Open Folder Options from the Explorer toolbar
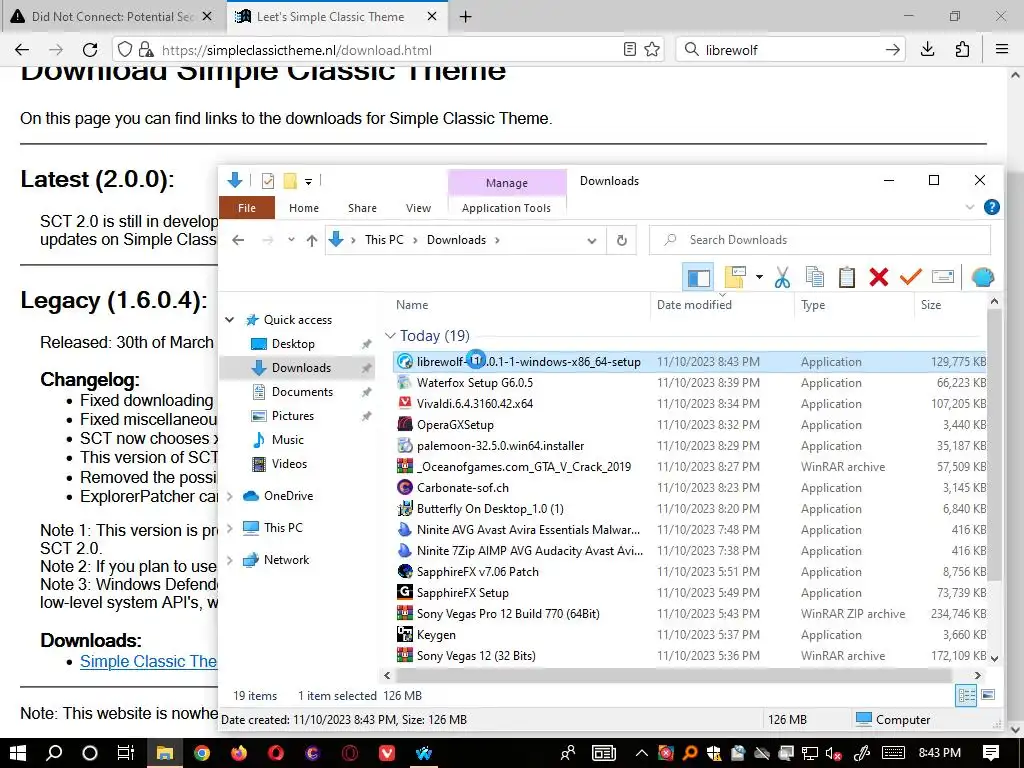 coord(735,278)
